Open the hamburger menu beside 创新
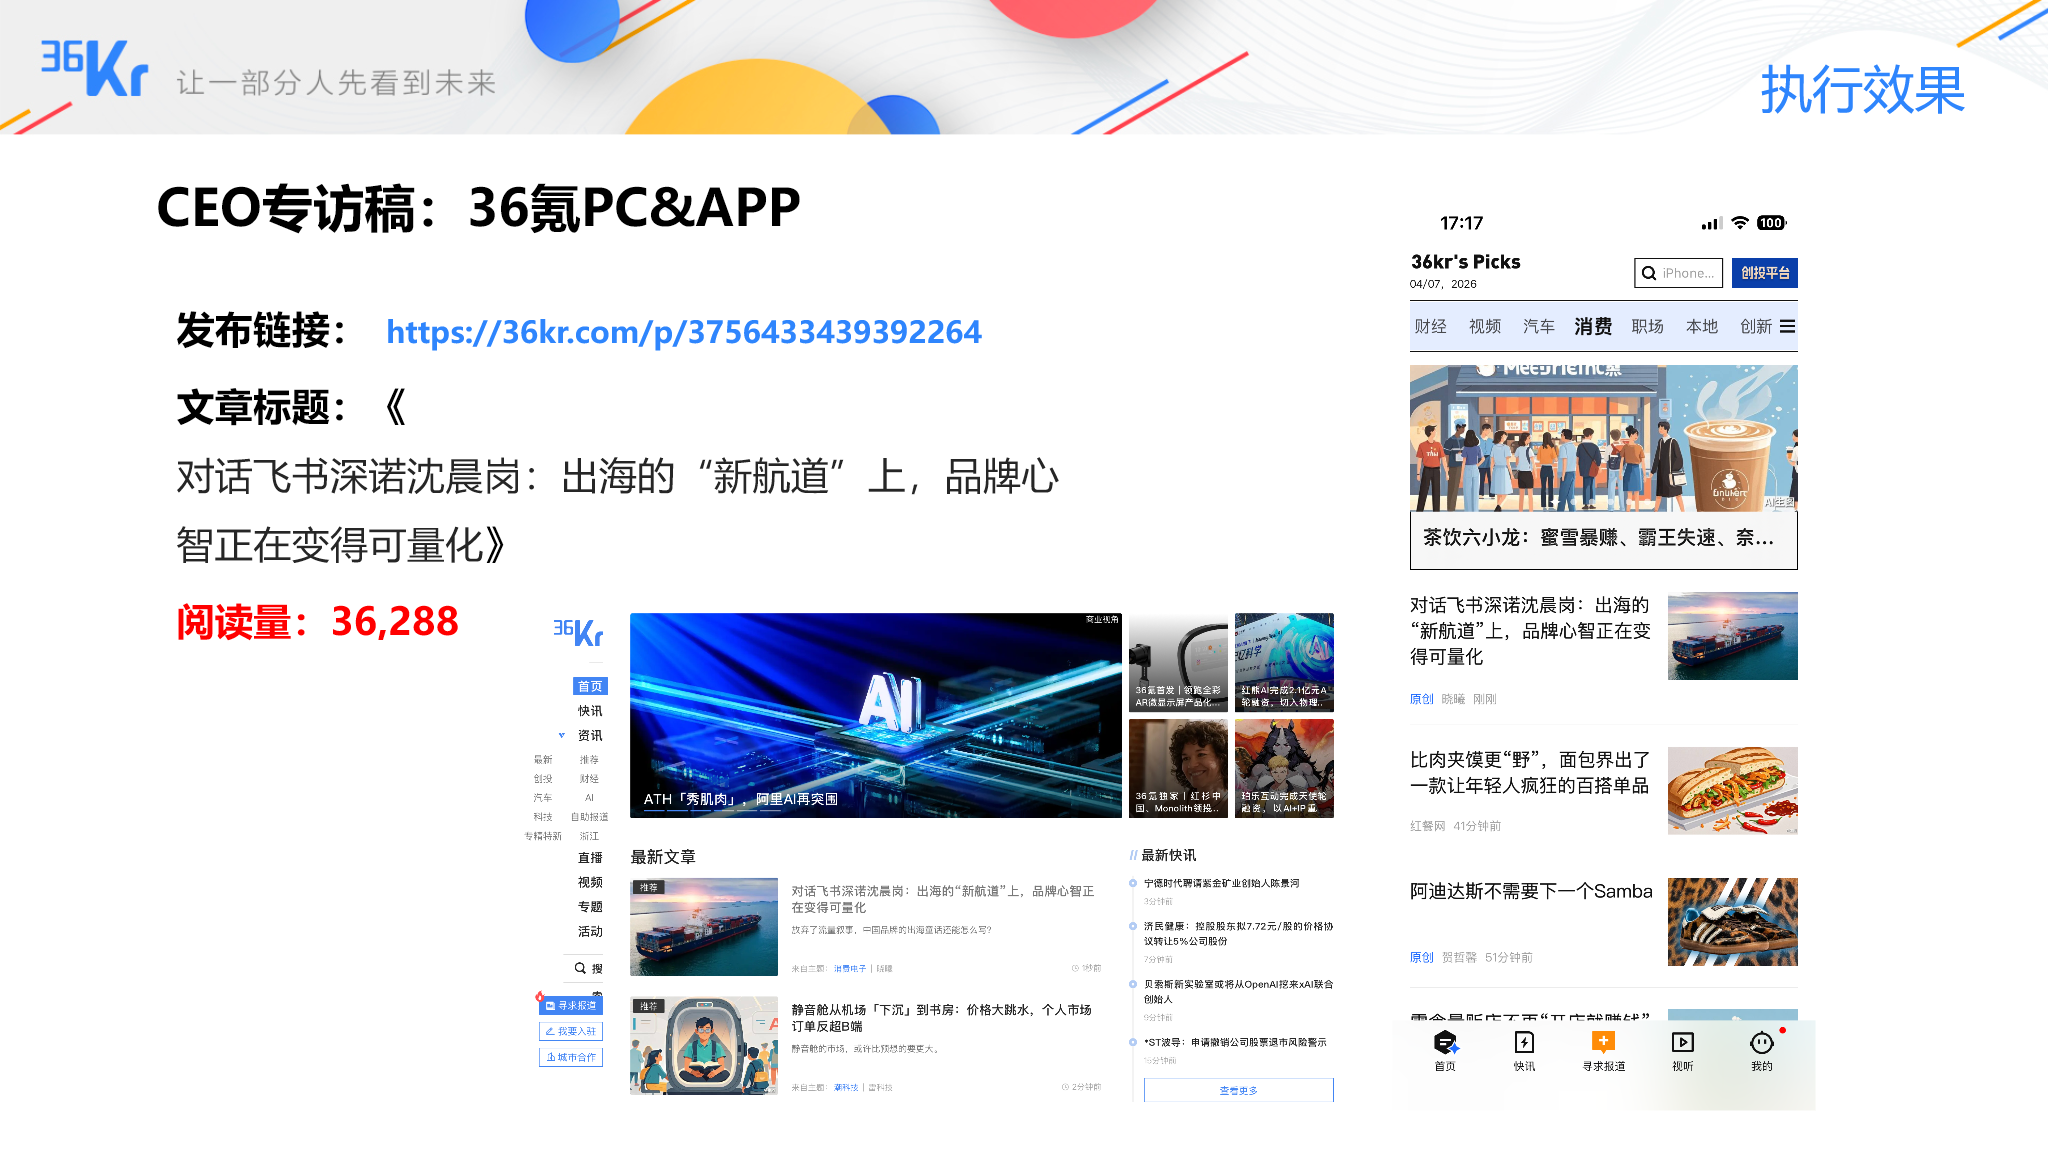Screen dimensions: 2048x1152 tap(1787, 327)
